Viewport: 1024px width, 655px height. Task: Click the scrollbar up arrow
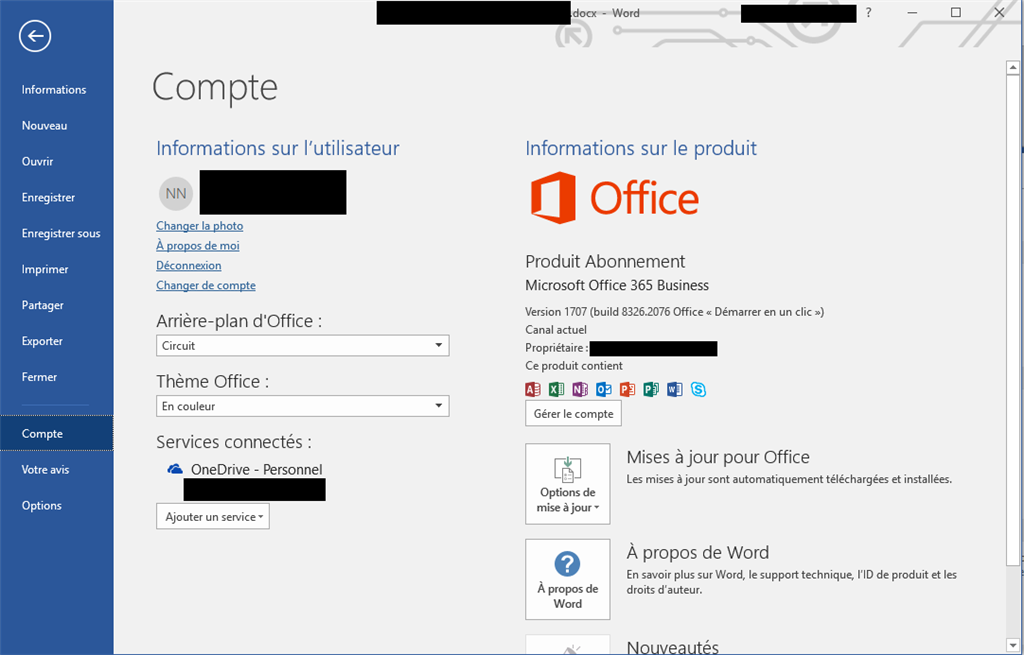point(1013,67)
